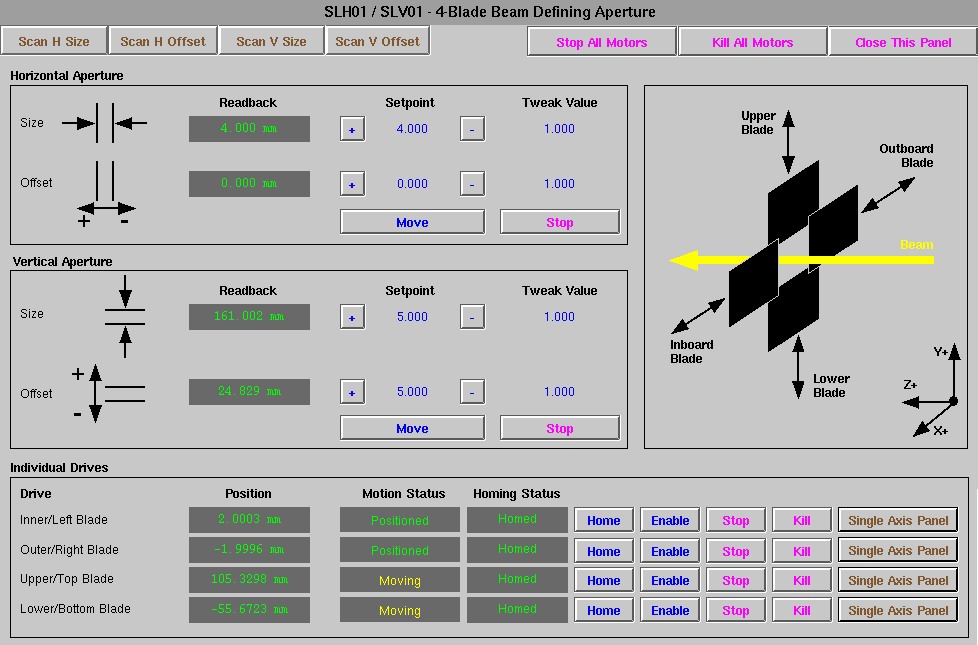Stop the Upper/Top Blade drive
The image size is (978, 645).
pos(736,580)
